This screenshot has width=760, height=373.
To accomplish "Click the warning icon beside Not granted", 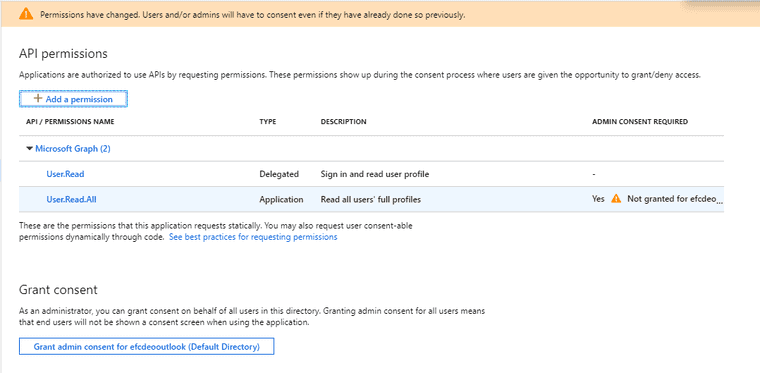I will click(616, 199).
